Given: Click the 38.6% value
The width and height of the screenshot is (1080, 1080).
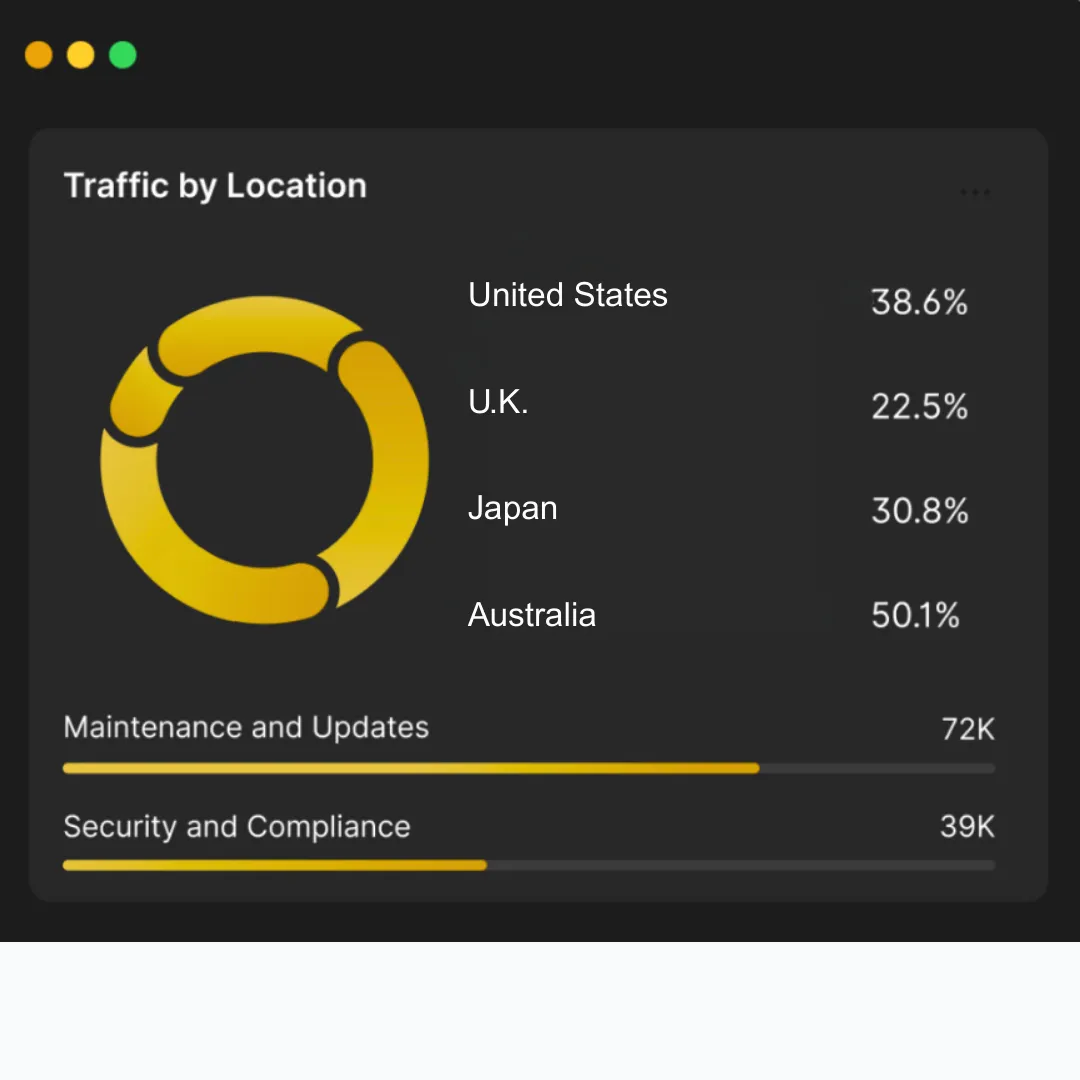Looking at the screenshot, I should pyautogui.click(x=920, y=302).
